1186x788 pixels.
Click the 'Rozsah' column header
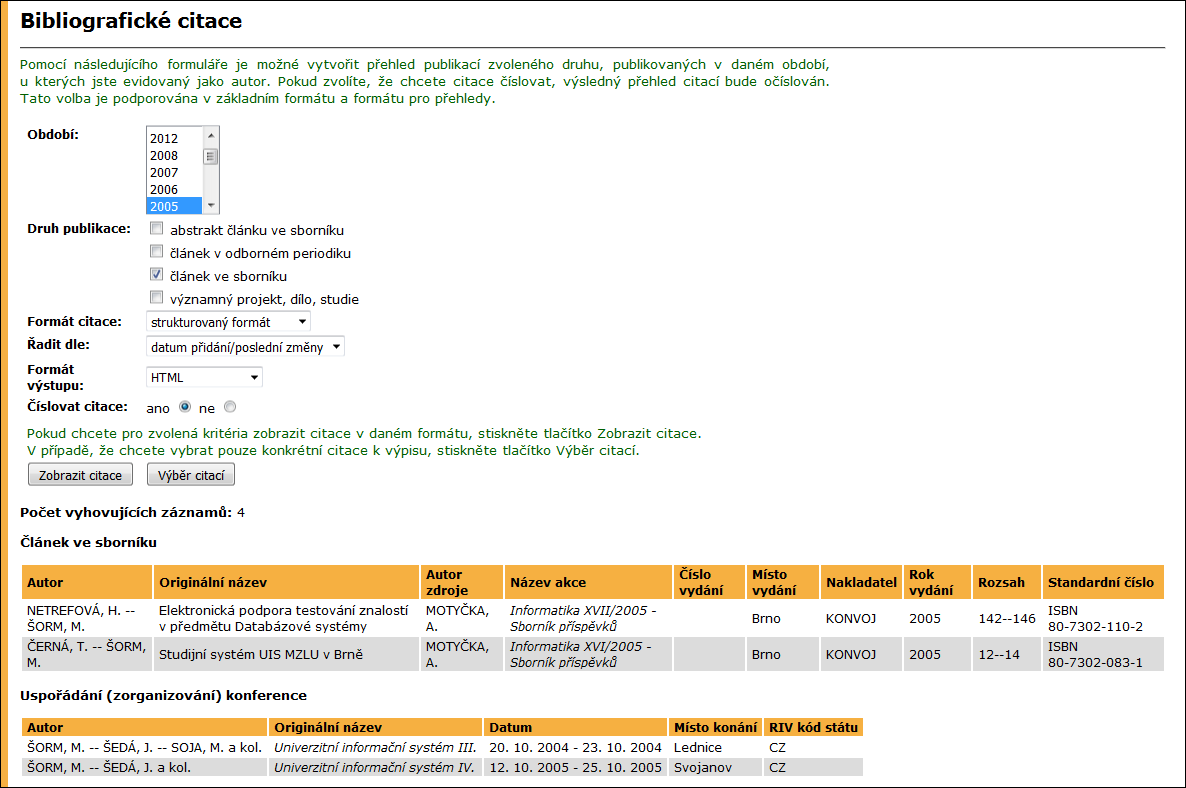coord(1007,582)
